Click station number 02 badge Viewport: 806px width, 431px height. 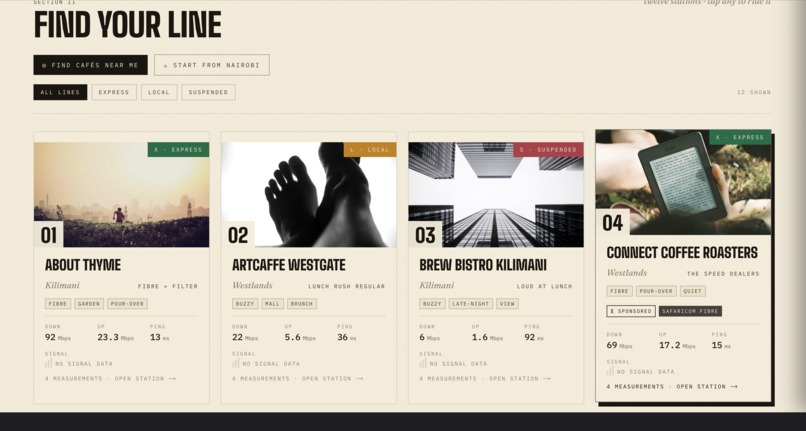pyautogui.click(x=238, y=235)
